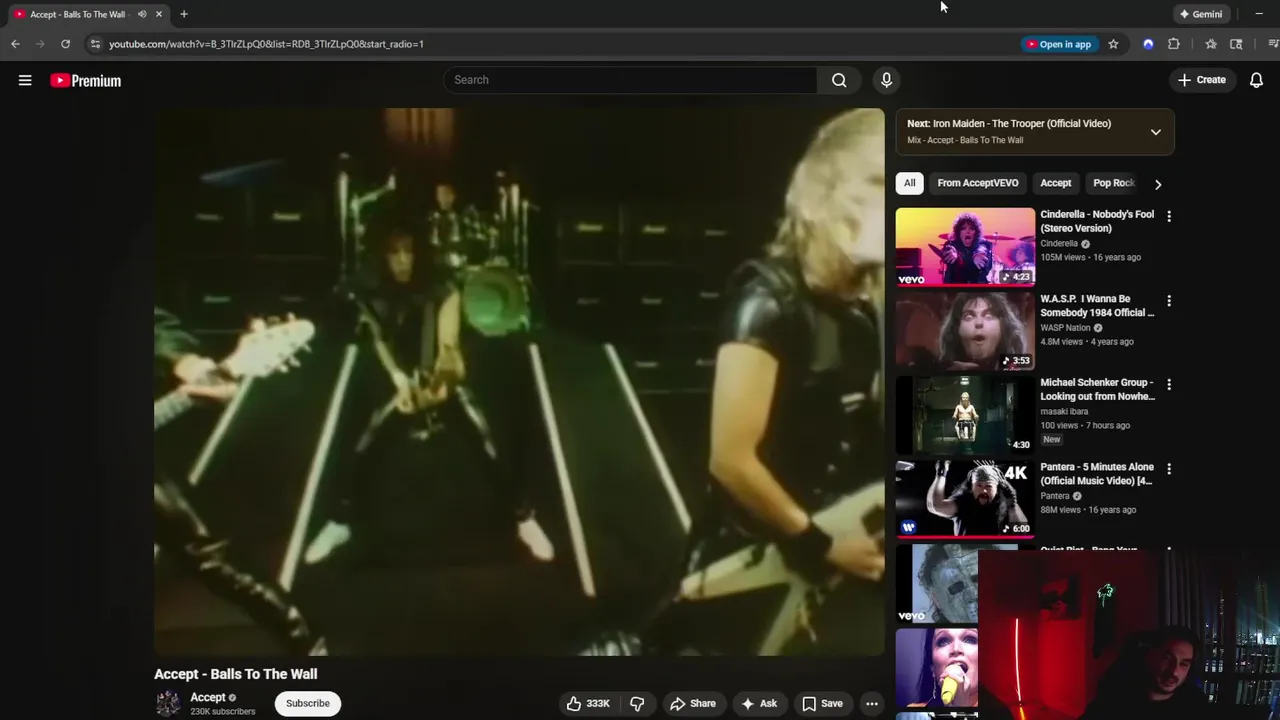Click Pantera - 5 Minutes Alone title
Viewport: 1280px width, 720px height.
(x=1097, y=474)
